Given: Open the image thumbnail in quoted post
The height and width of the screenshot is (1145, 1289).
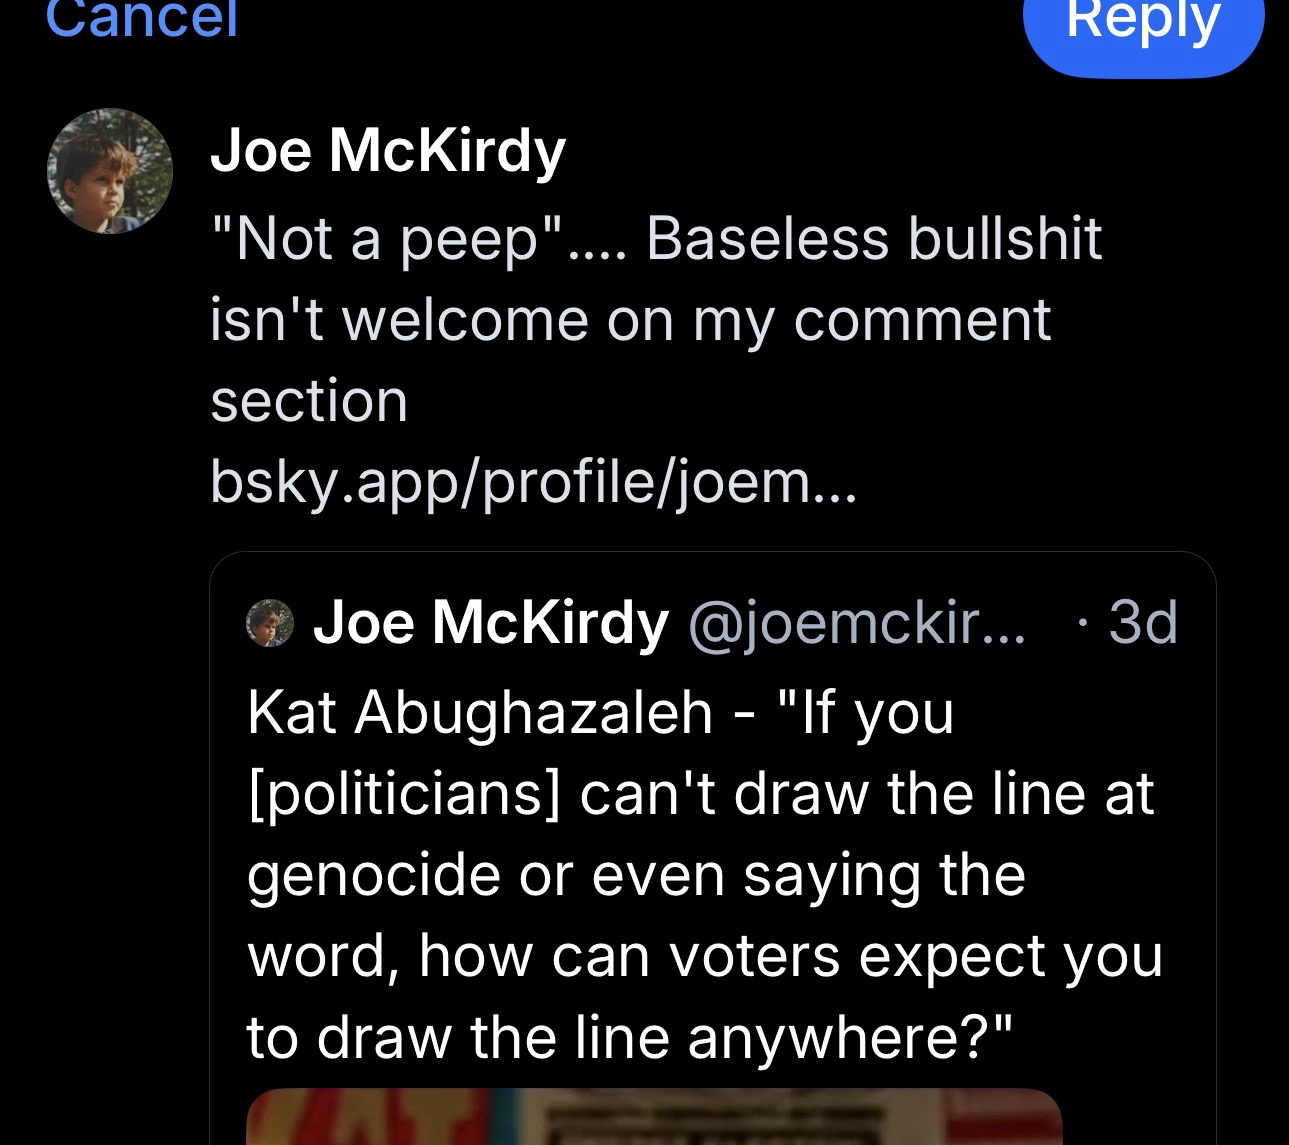Looking at the screenshot, I should [653, 1116].
